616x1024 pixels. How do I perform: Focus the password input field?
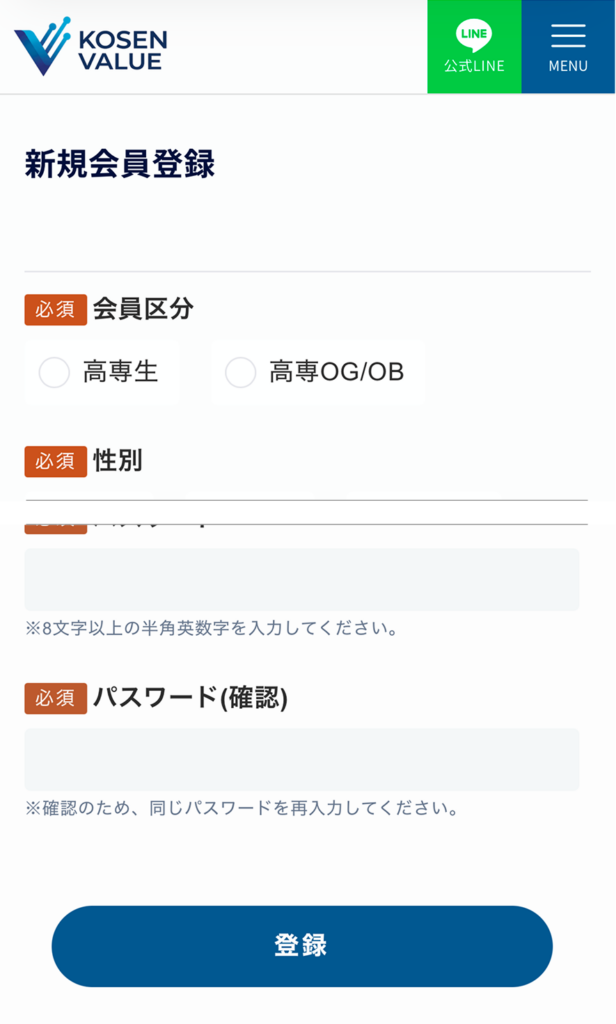pos(301,579)
